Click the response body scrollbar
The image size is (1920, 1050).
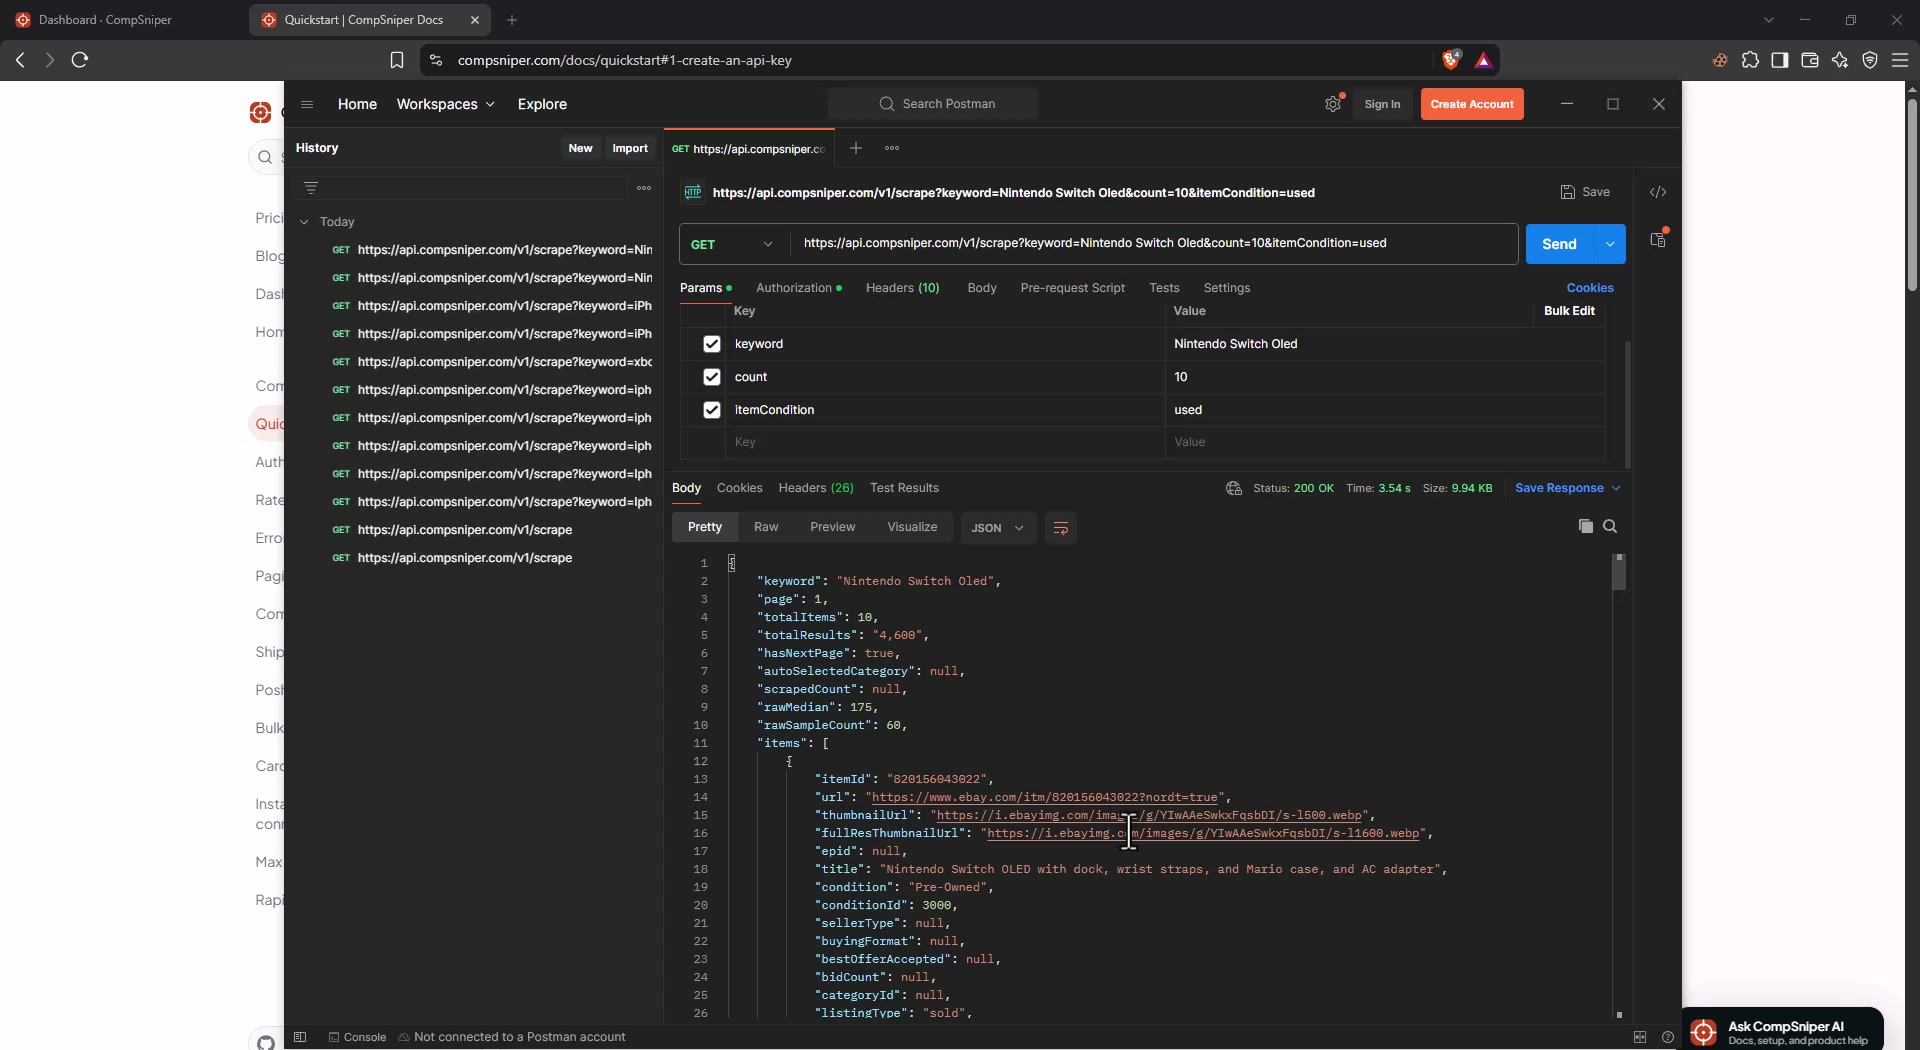pos(1619,573)
